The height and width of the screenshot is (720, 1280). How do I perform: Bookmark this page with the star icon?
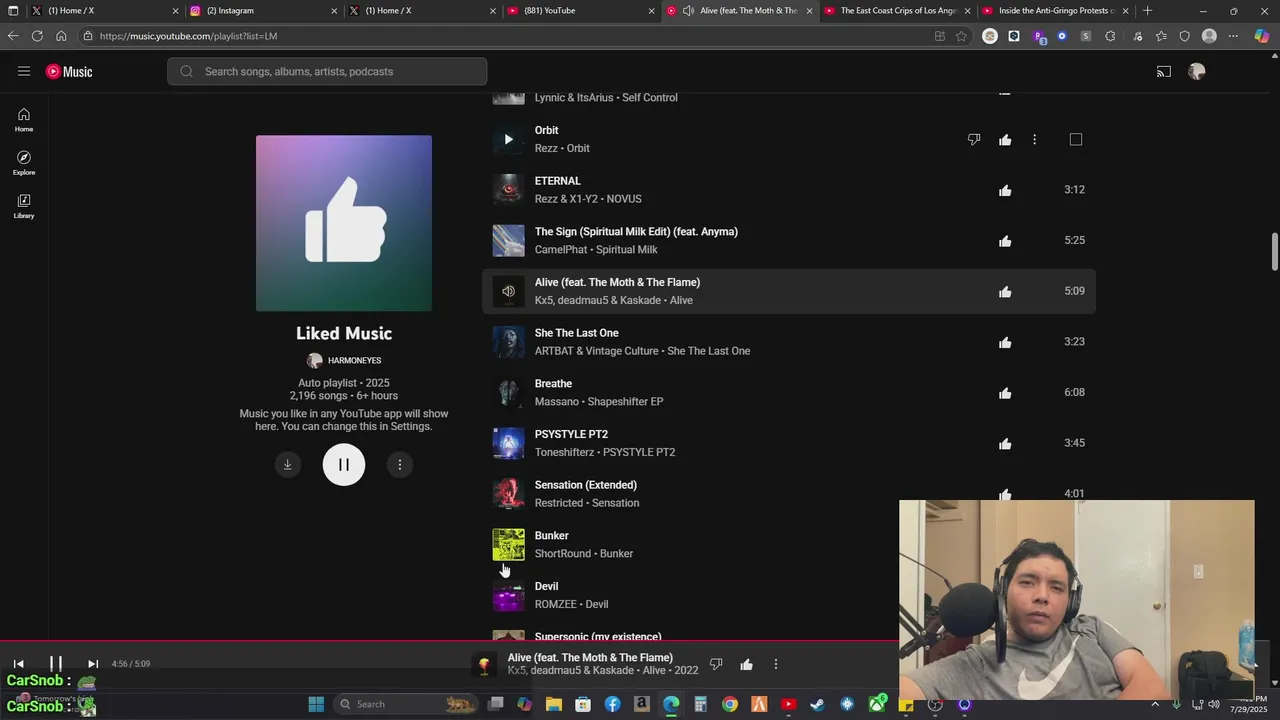[x=961, y=36]
